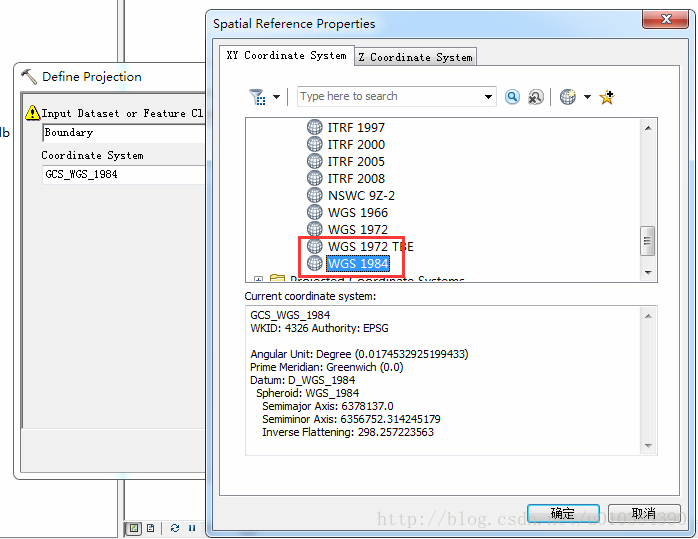This screenshot has width=698, height=539.
Task: Click the 'Spheroid: WGS_1984' line
Action: click(308, 393)
